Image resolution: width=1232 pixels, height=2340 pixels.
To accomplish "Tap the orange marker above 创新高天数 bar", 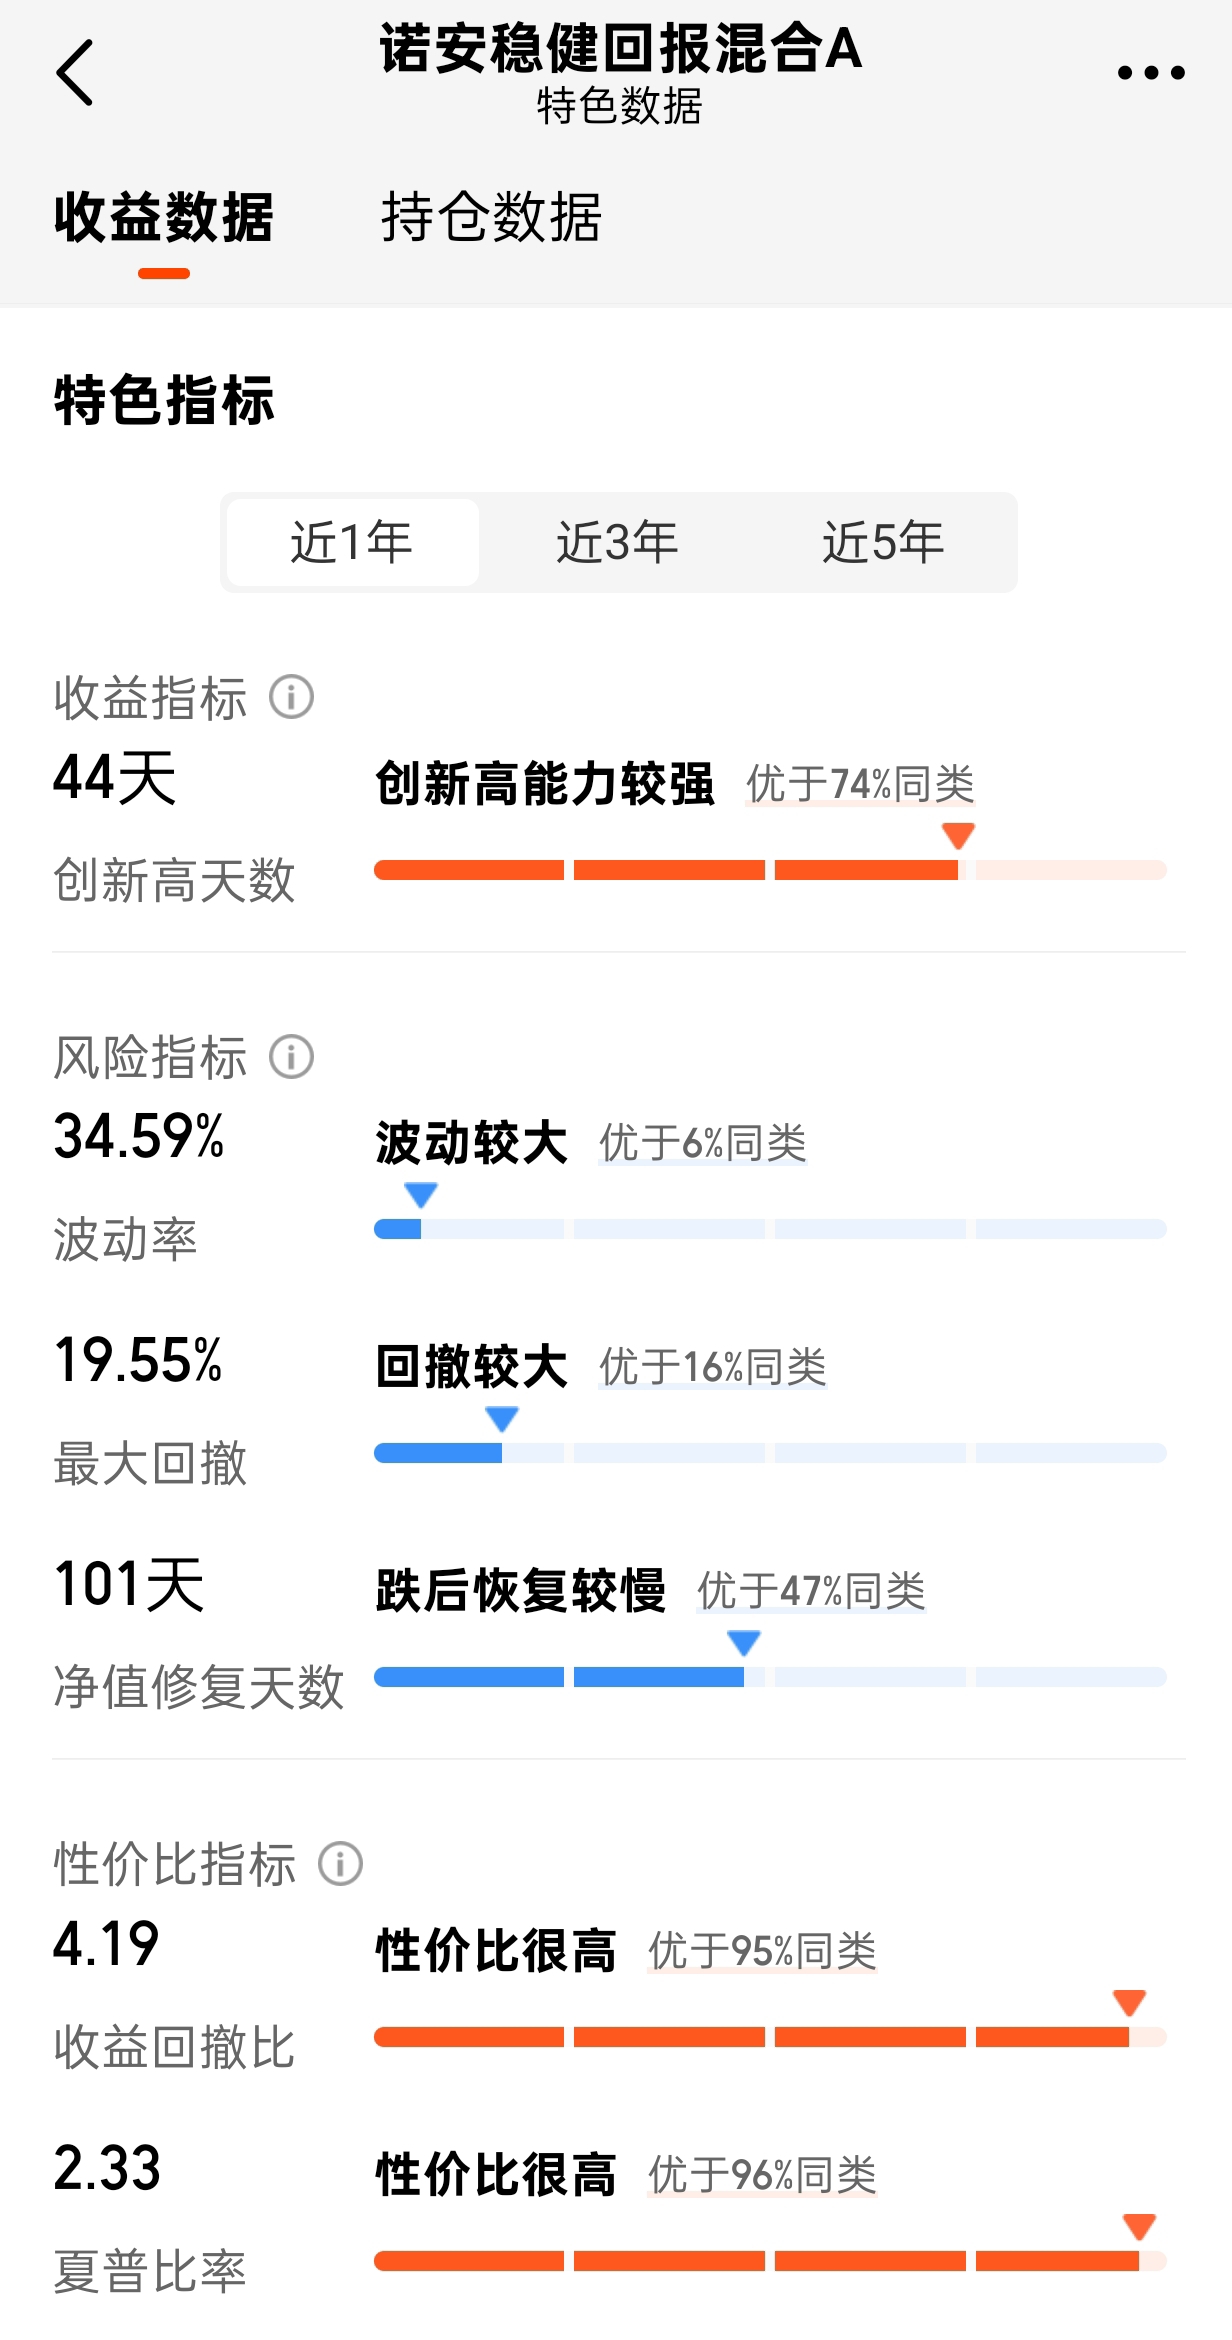I will click(x=959, y=835).
